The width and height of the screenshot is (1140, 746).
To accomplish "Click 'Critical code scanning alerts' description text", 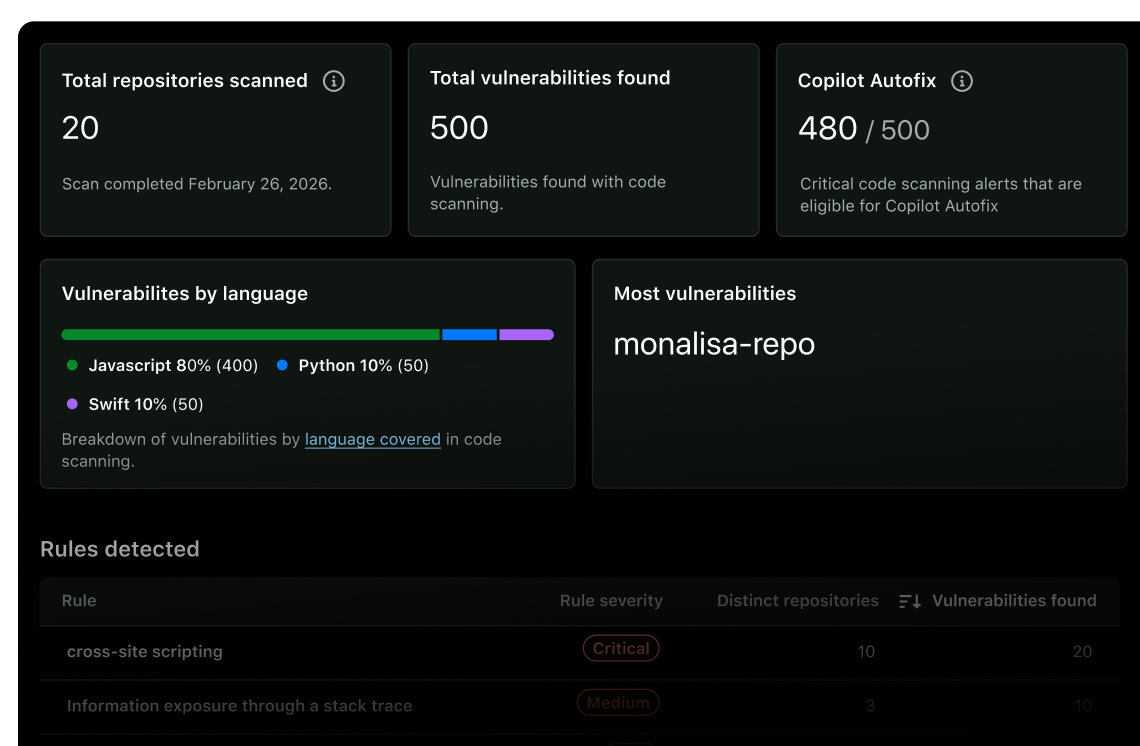I will point(941,195).
